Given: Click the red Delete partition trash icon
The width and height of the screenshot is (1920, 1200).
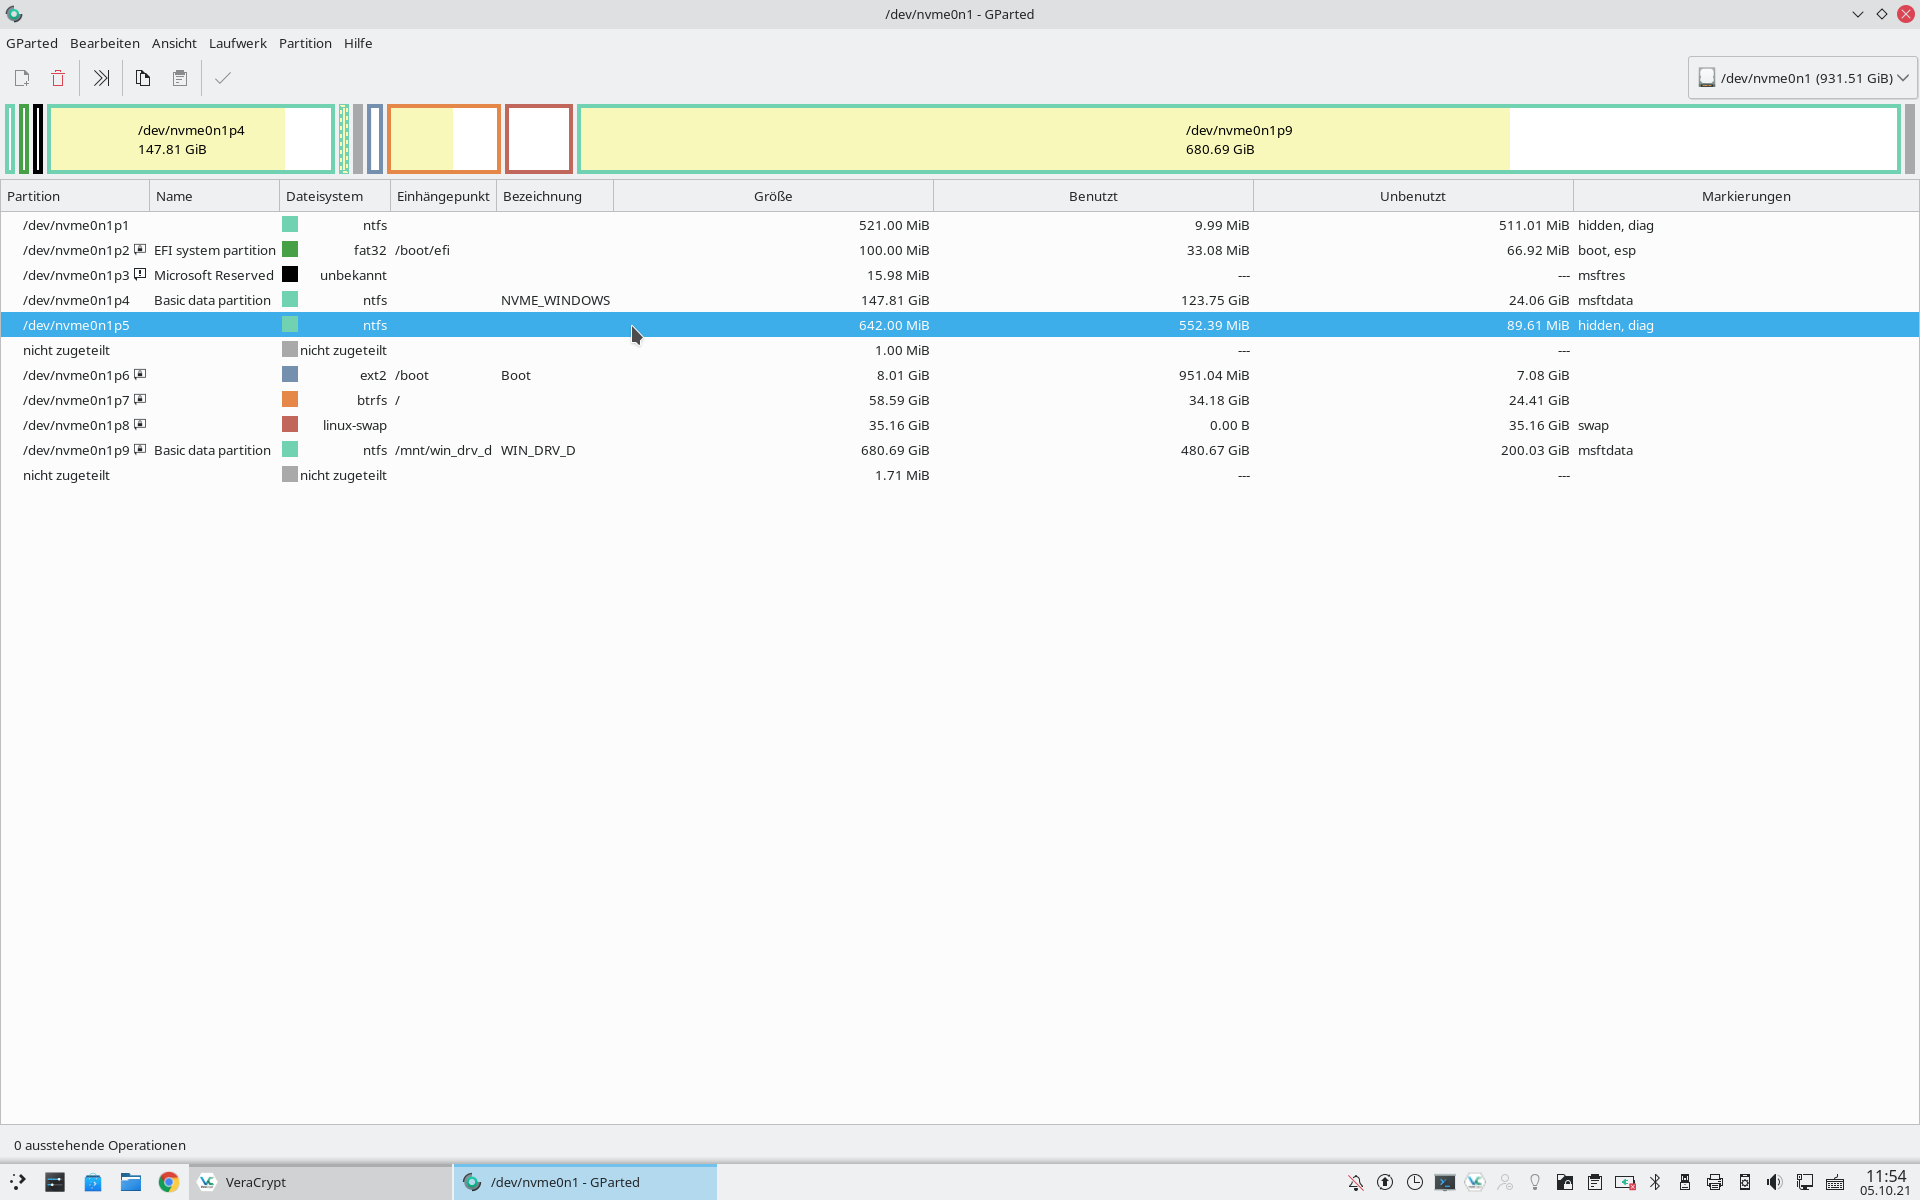Looking at the screenshot, I should click(x=58, y=78).
